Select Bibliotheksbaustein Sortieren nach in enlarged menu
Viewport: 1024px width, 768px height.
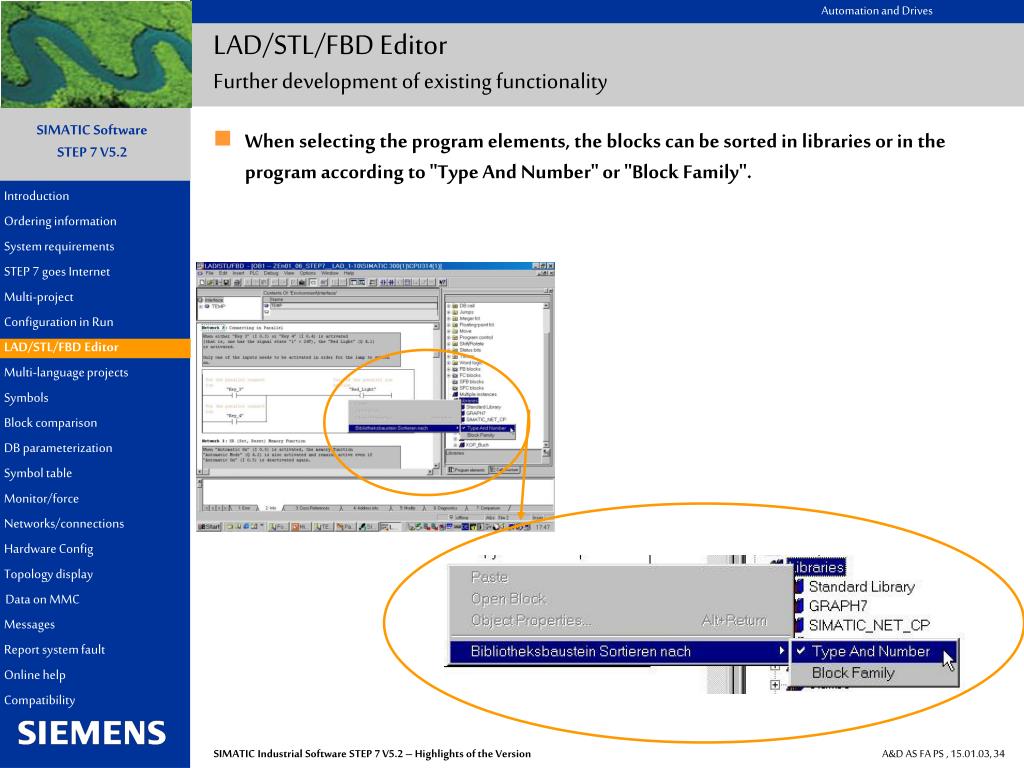[618, 651]
